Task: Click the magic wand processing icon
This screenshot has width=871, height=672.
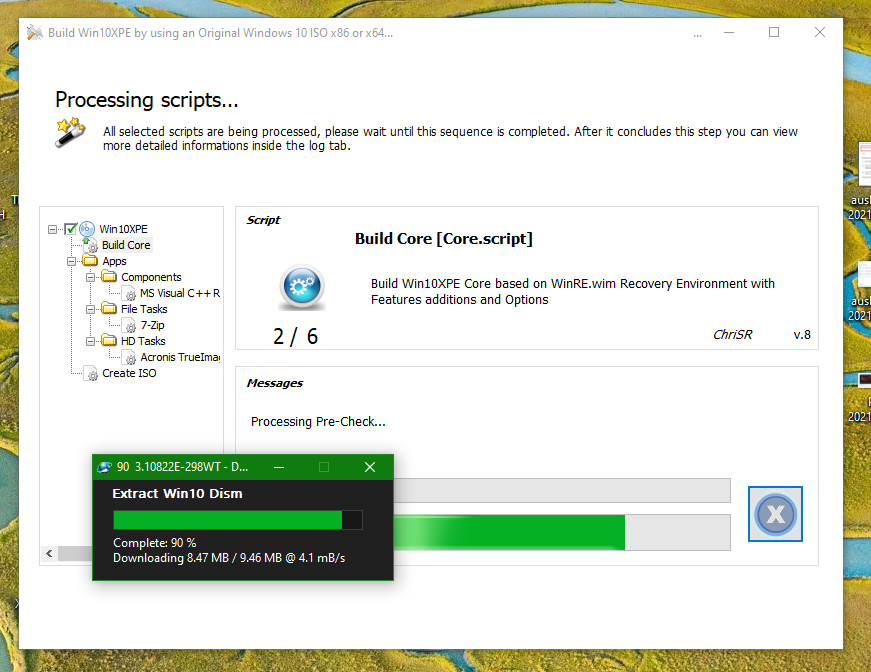Action: [71, 132]
